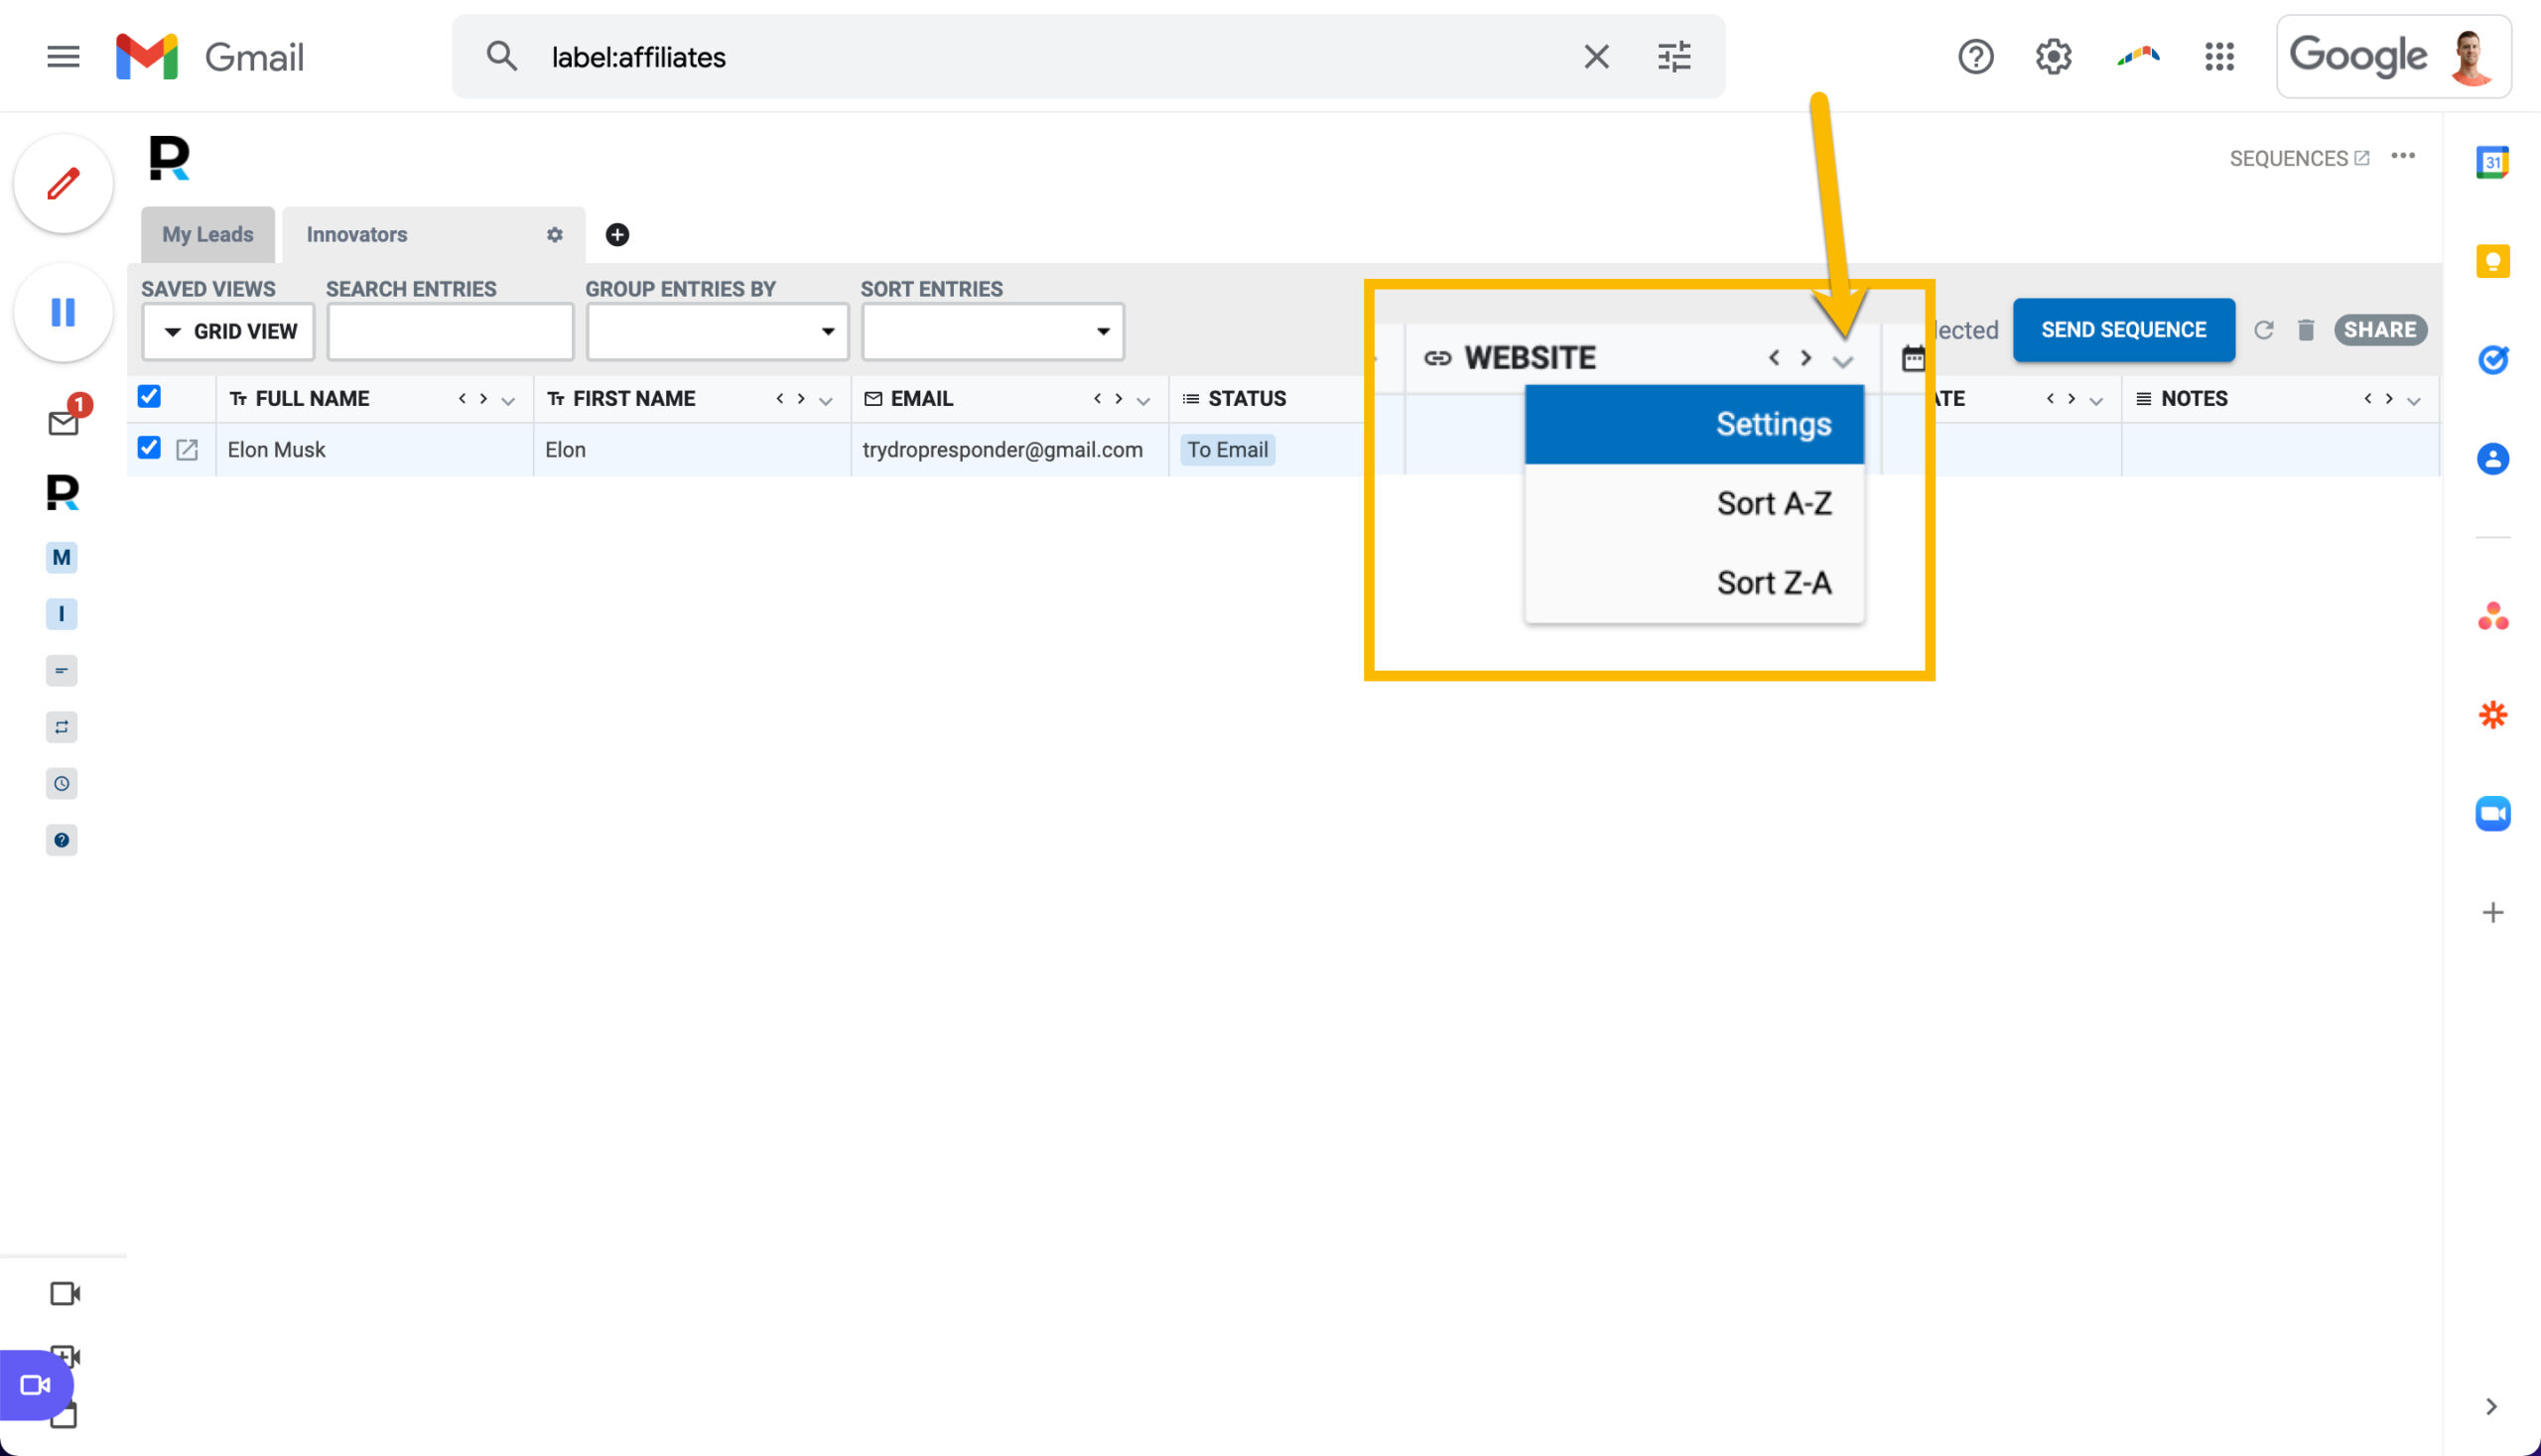Open the Google apps grid

click(x=2219, y=57)
